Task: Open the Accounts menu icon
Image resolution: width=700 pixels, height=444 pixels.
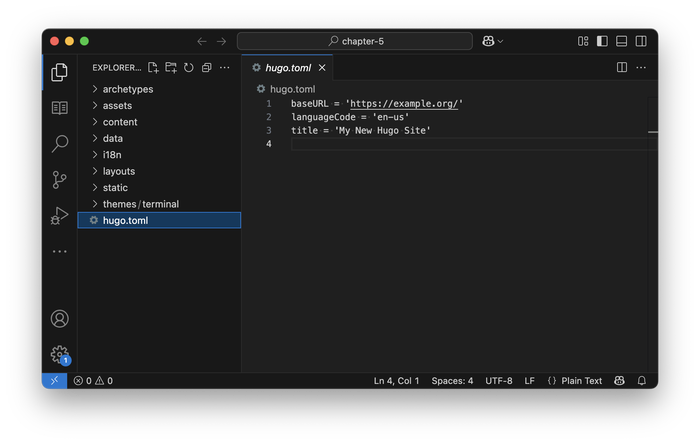Action: pos(59,319)
